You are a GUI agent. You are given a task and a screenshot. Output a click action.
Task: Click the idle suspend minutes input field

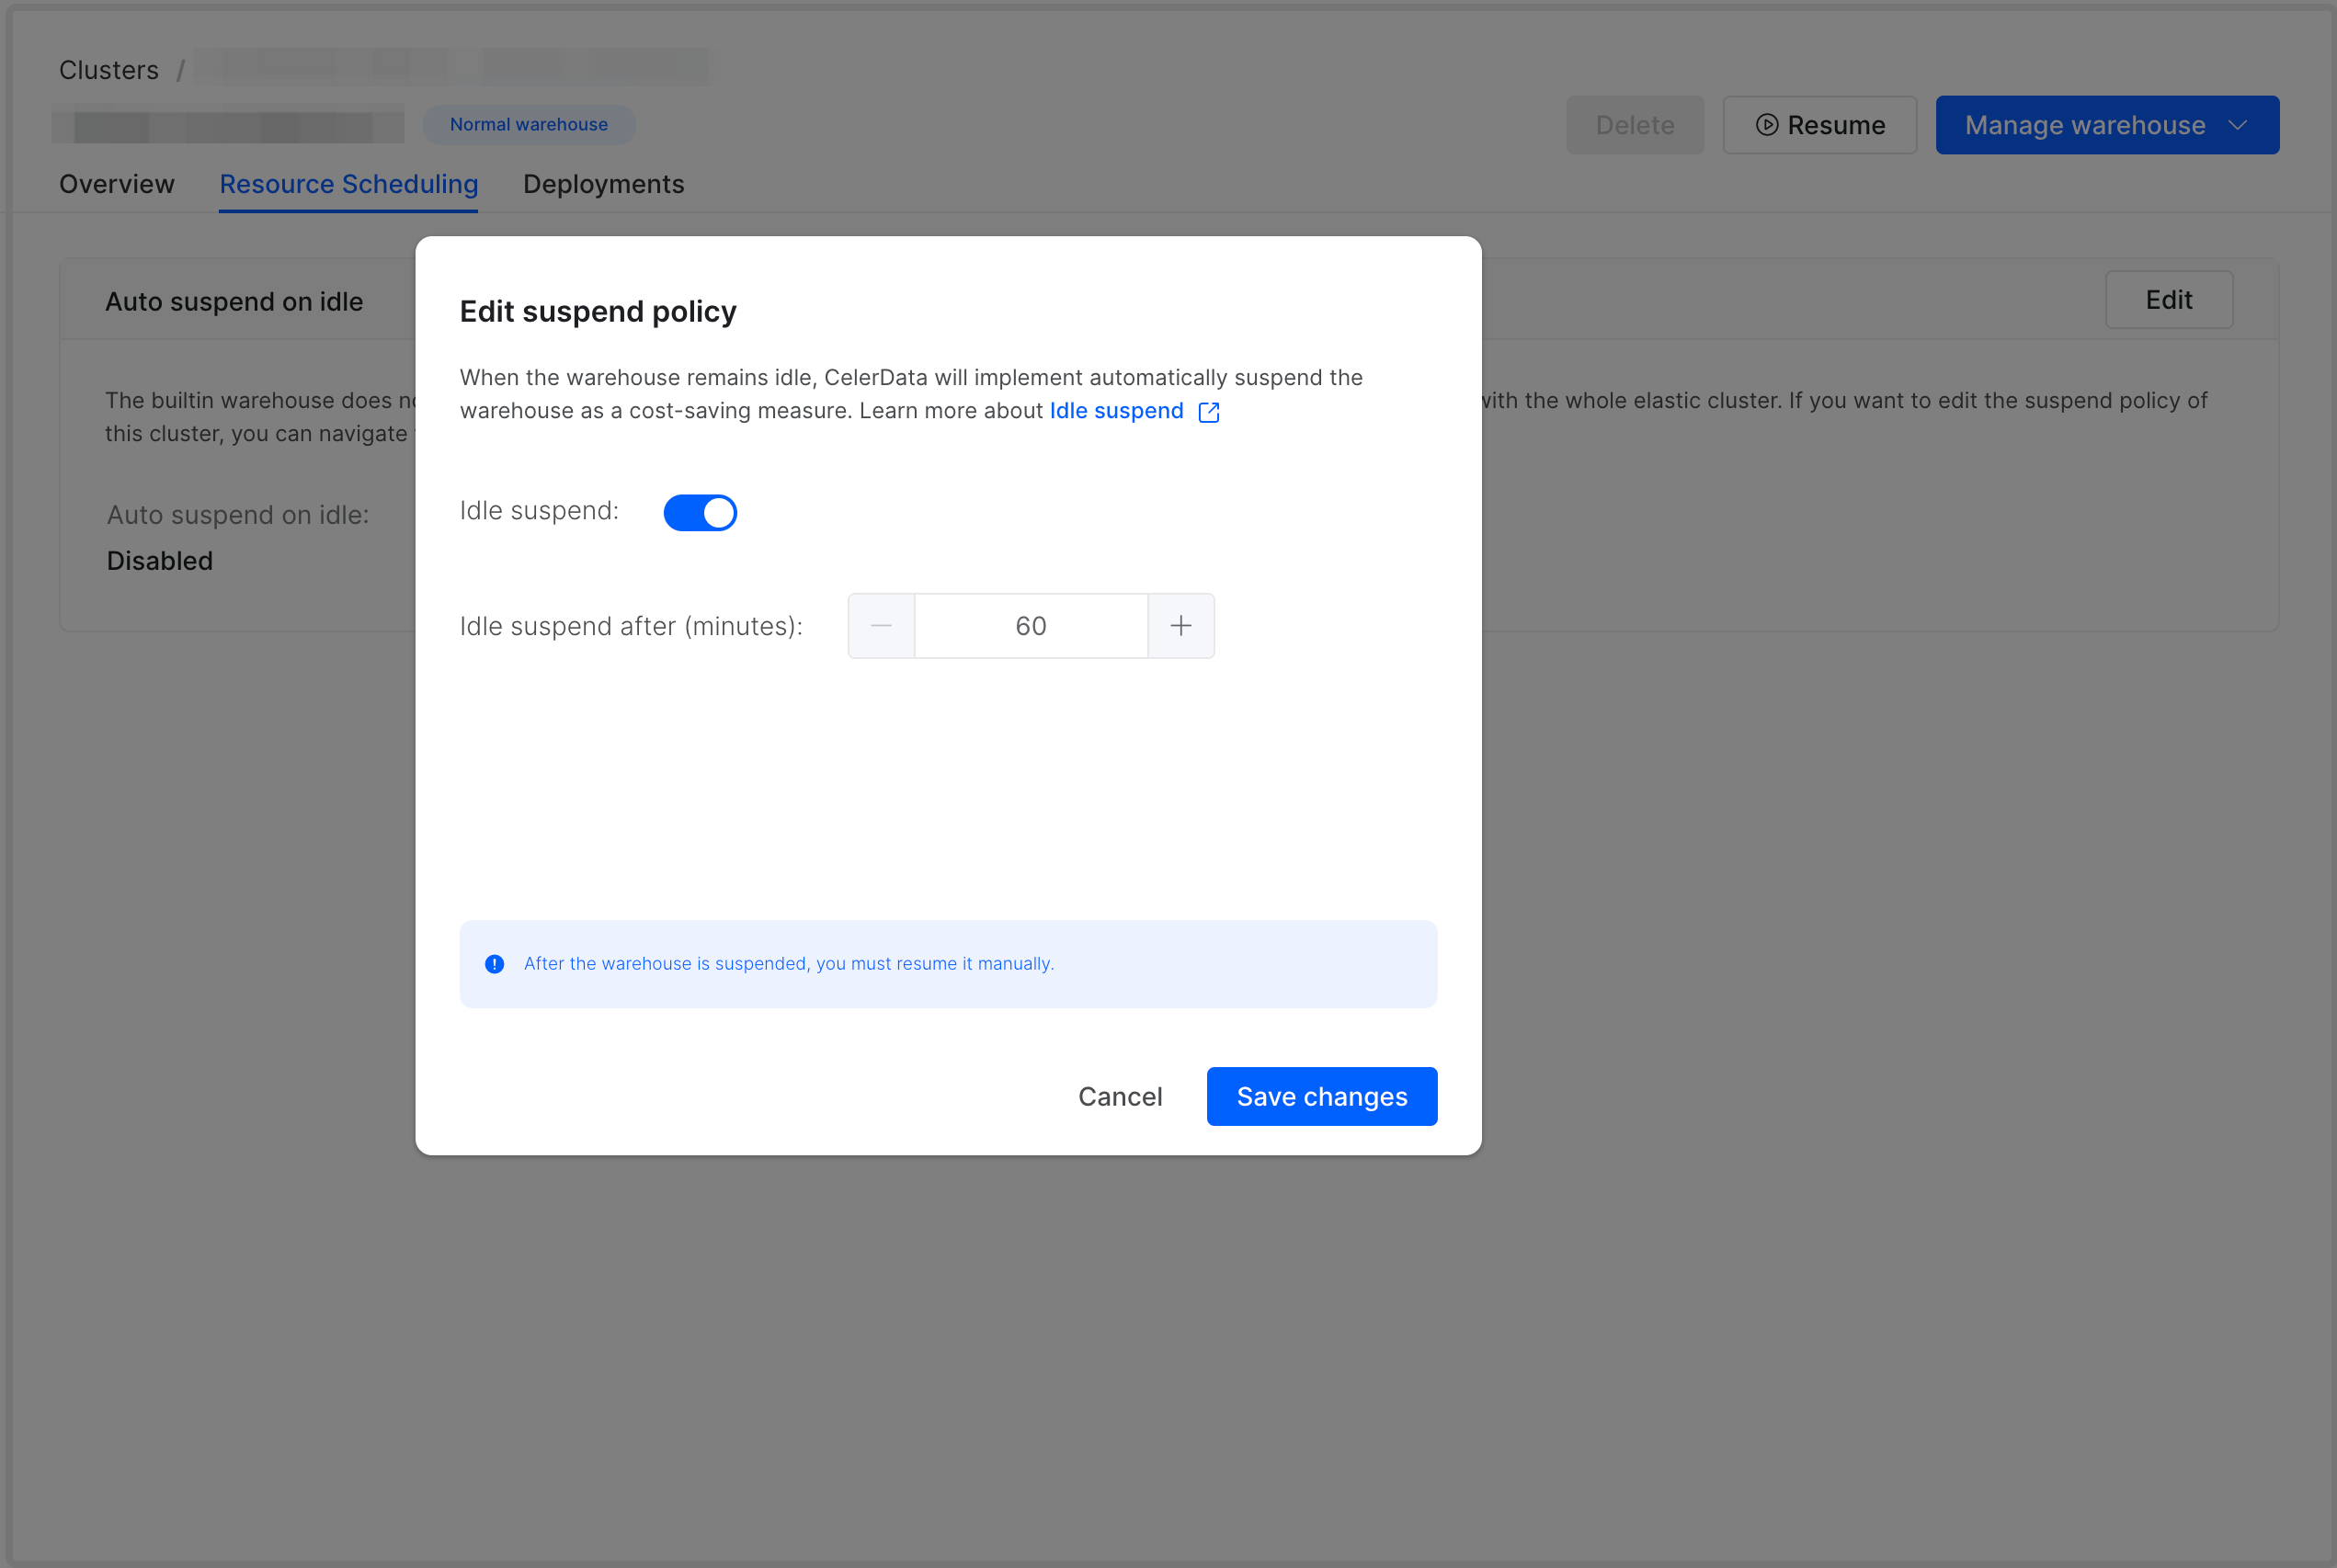[1030, 626]
